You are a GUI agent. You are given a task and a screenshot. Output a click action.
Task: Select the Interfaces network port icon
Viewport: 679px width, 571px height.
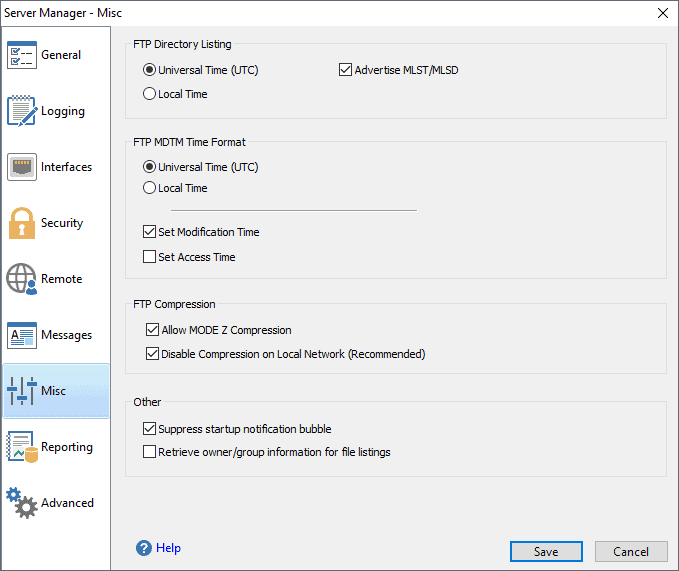22,167
